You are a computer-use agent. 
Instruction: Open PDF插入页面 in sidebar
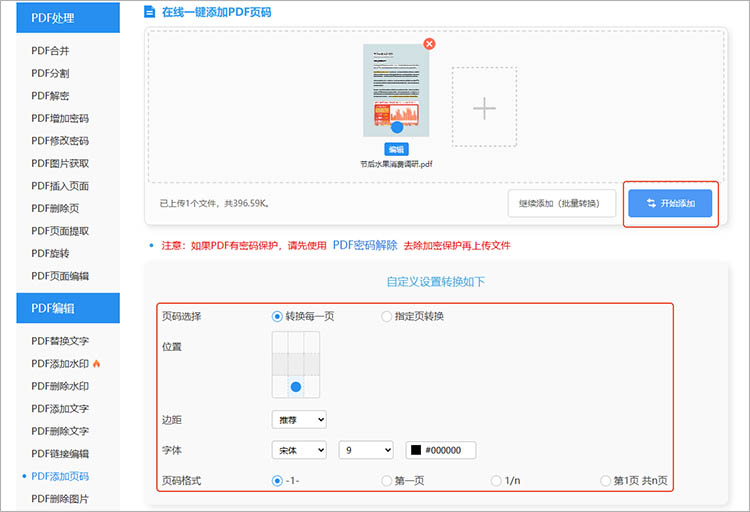60,186
